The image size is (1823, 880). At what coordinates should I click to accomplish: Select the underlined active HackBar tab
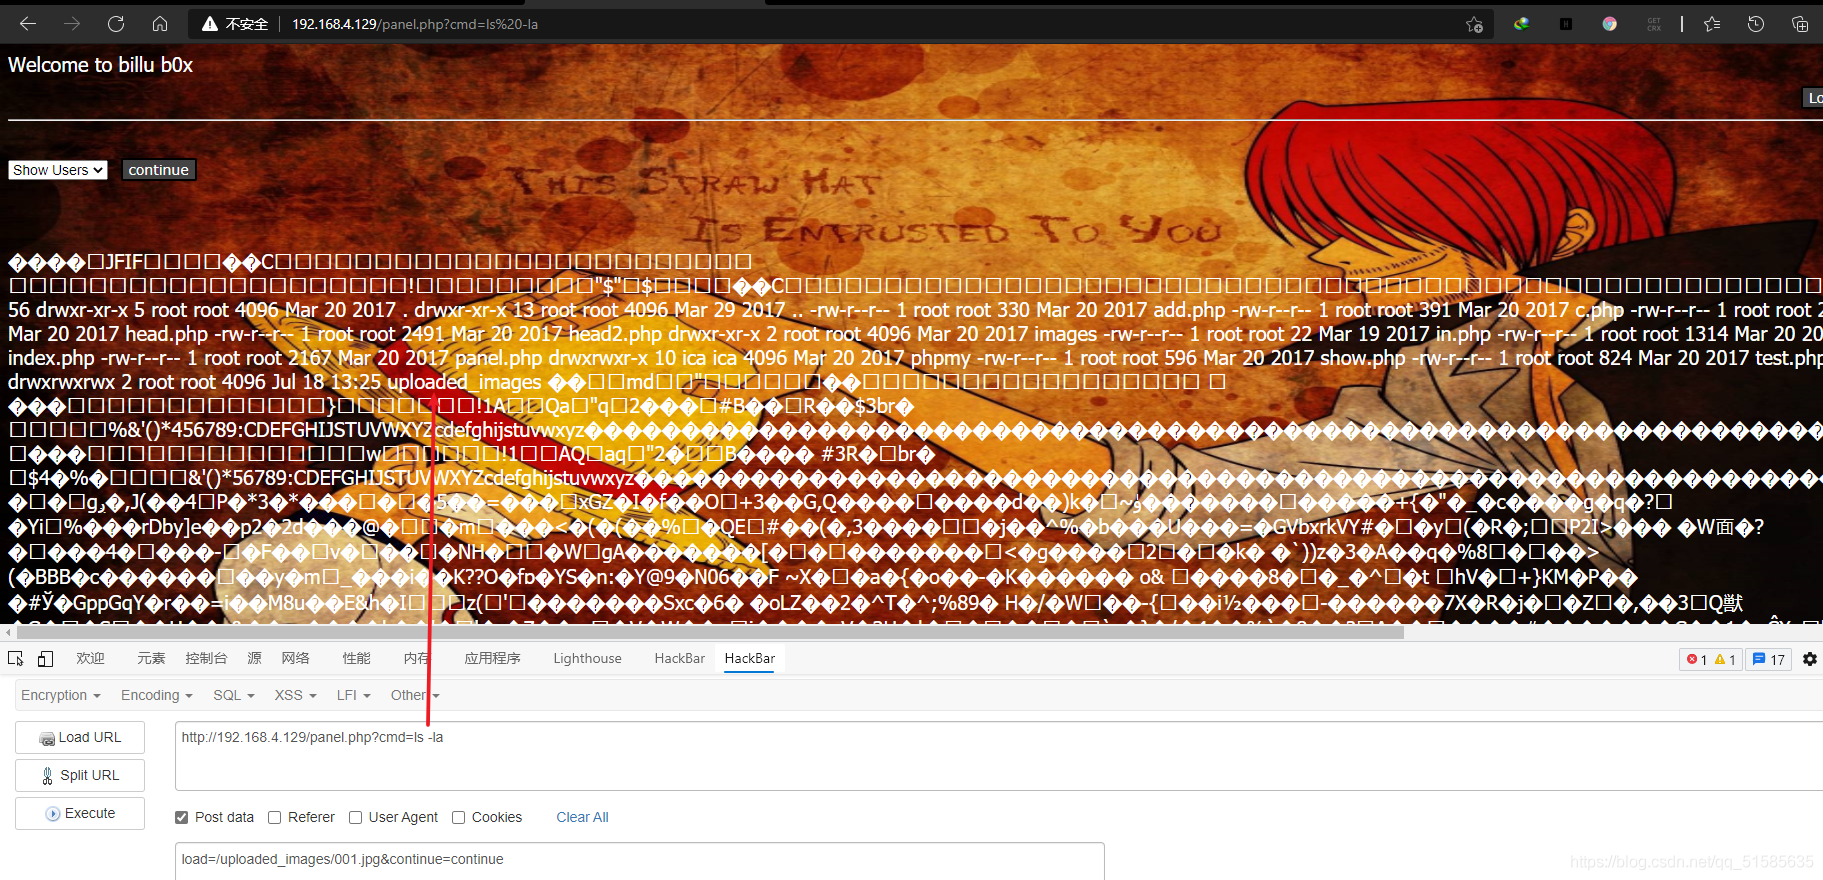pos(750,658)
